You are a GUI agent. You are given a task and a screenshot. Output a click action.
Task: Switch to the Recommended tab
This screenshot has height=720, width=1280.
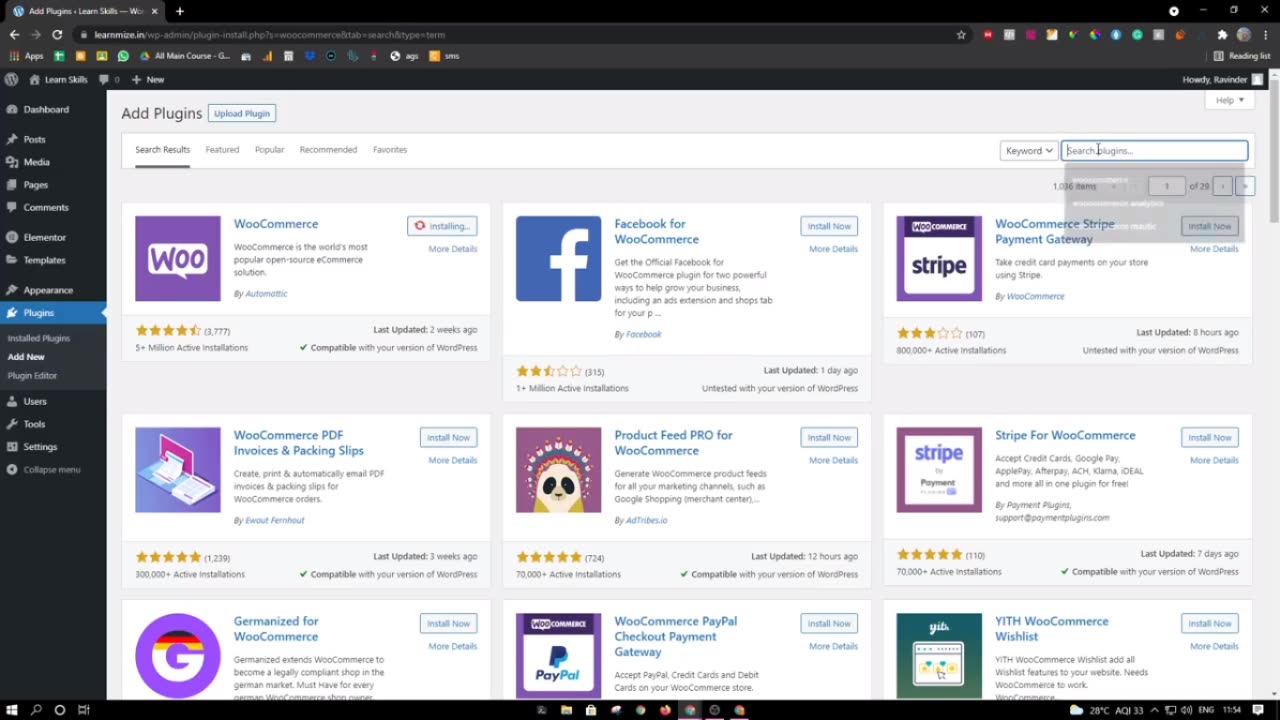(328, 149)
